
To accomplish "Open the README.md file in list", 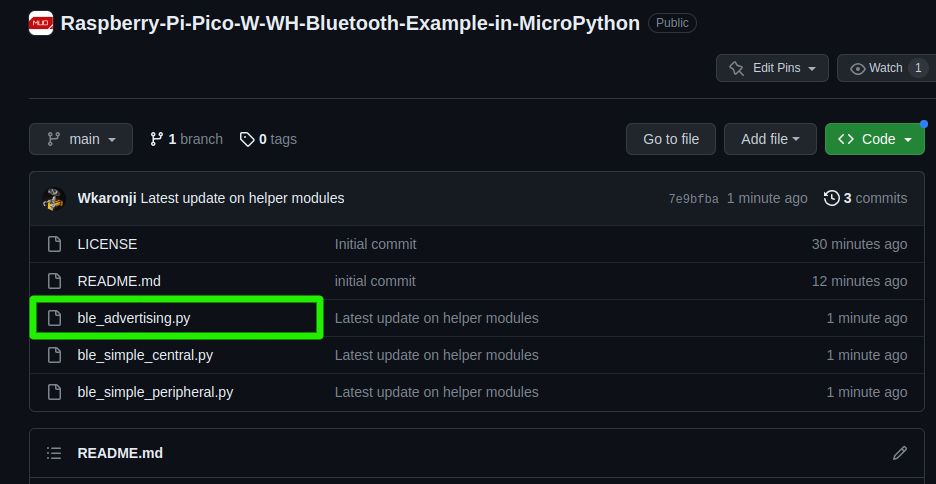I will pos(120,281).
